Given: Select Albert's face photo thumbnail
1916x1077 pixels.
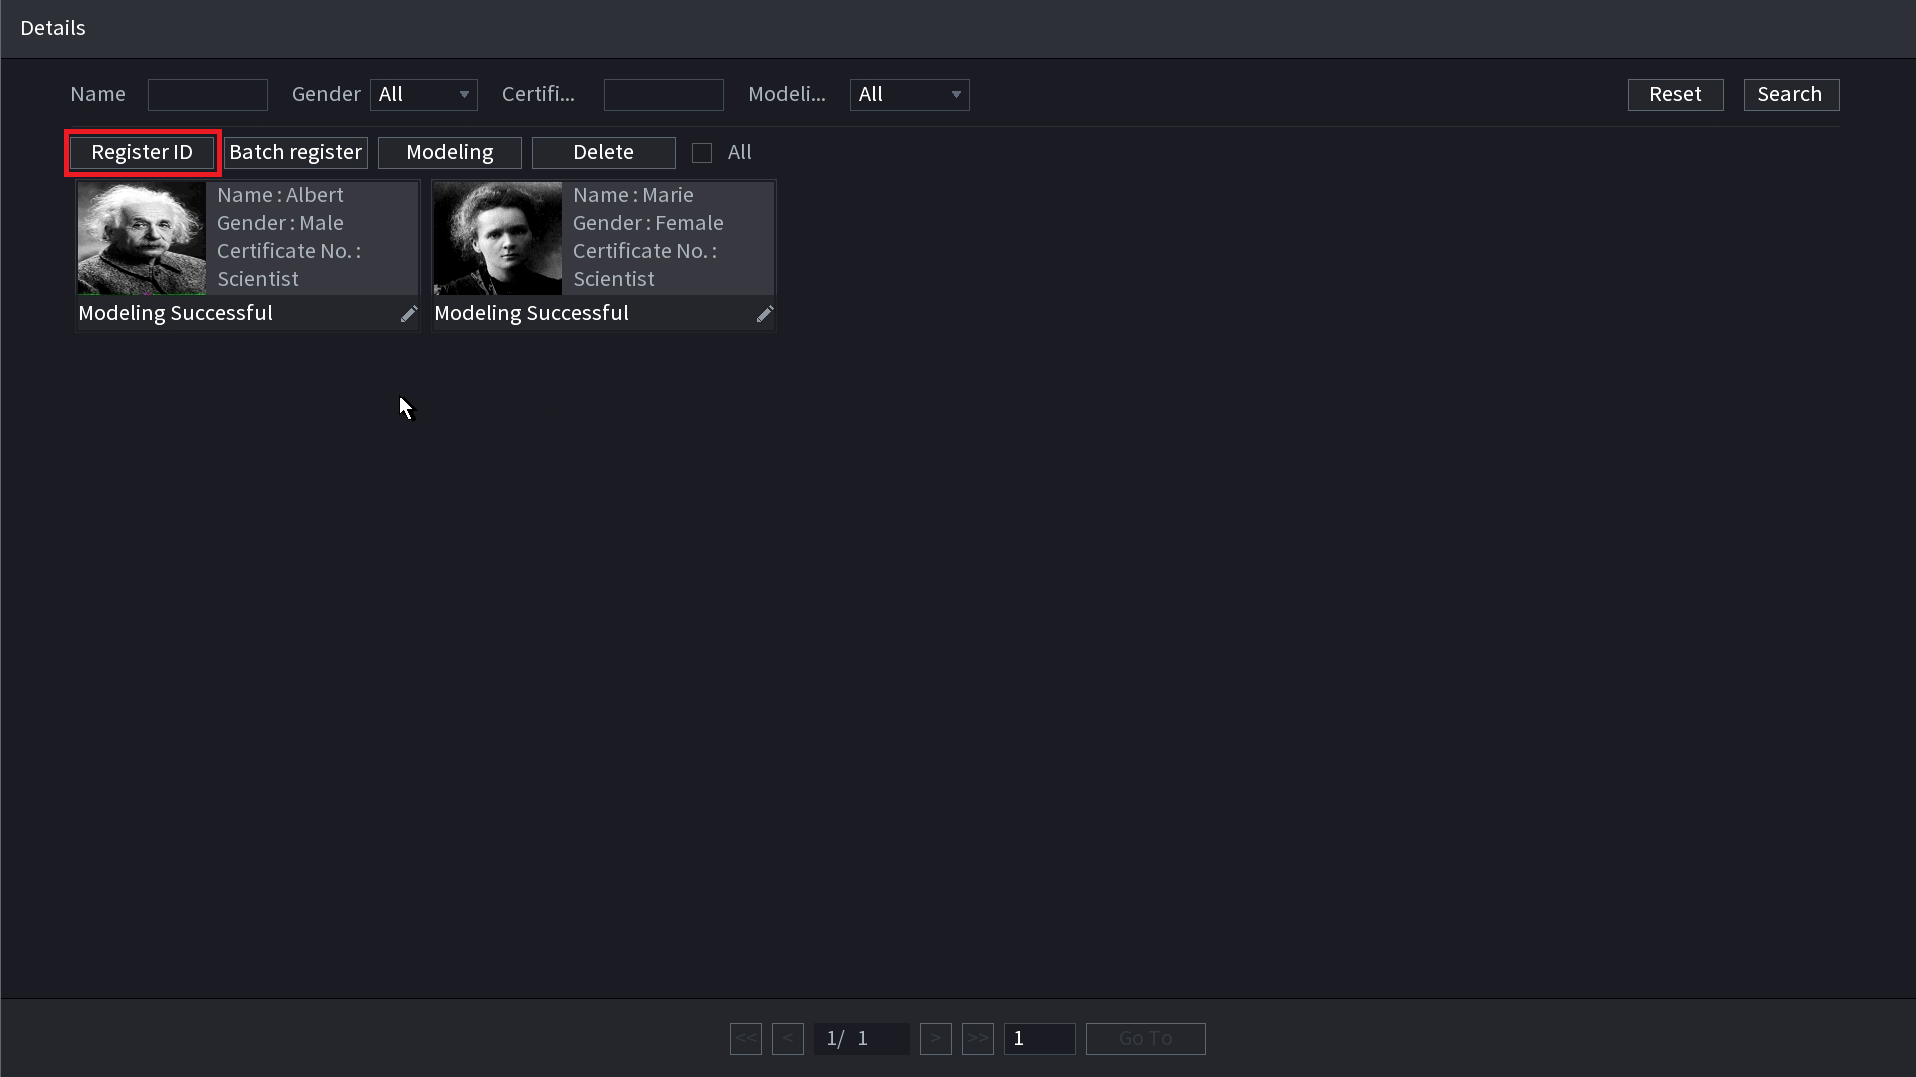Looking at the screenshot, I should pos(142,238).
